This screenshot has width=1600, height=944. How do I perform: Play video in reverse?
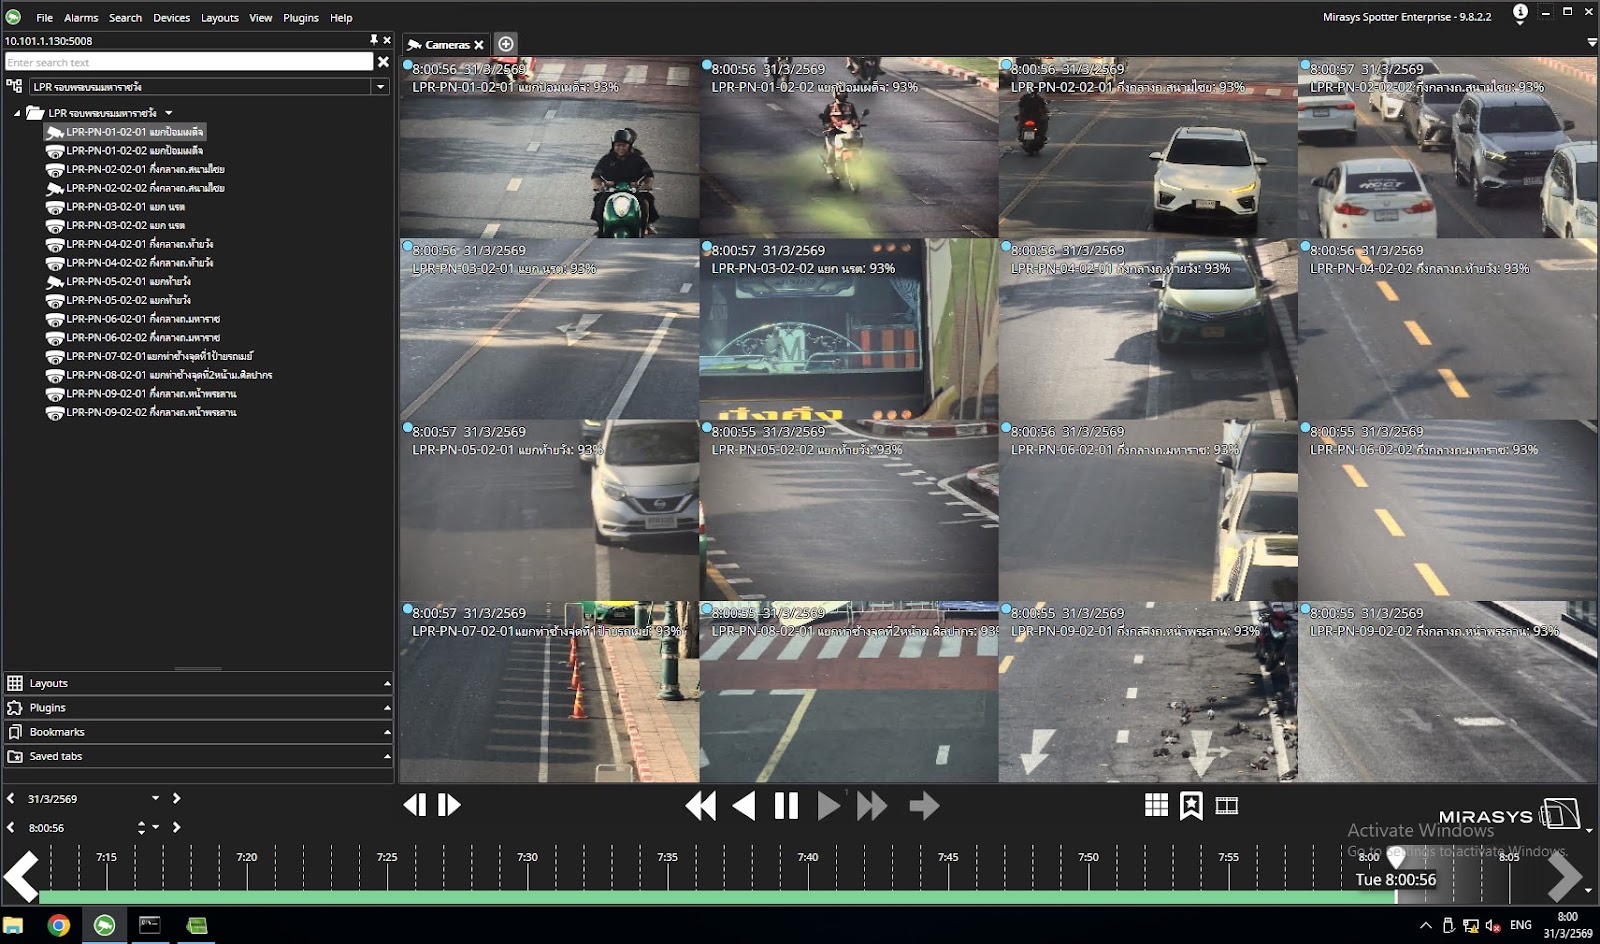coord(744,806)
